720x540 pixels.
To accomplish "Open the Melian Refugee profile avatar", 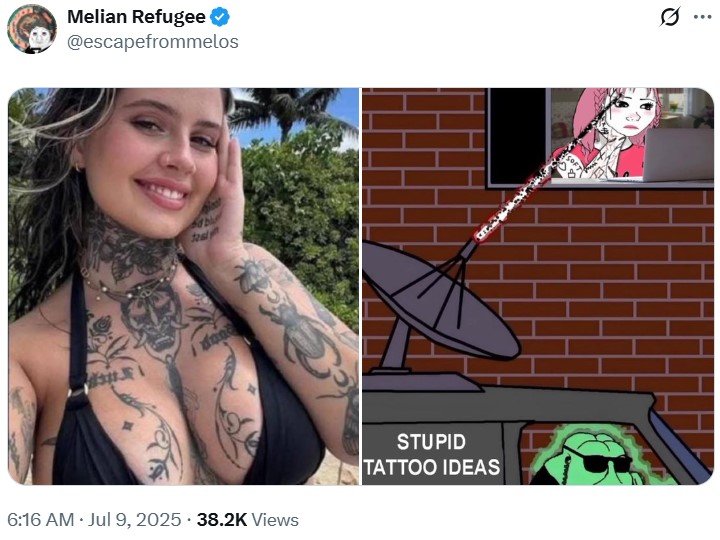I will click(x=32, y=29).
